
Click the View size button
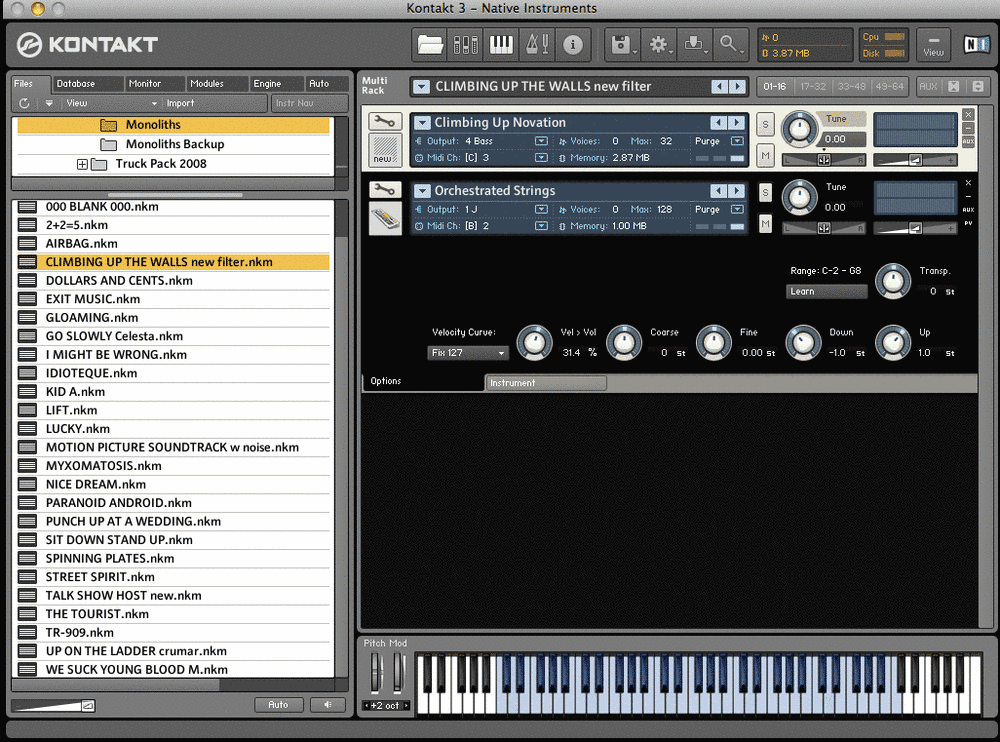point(934,45)
